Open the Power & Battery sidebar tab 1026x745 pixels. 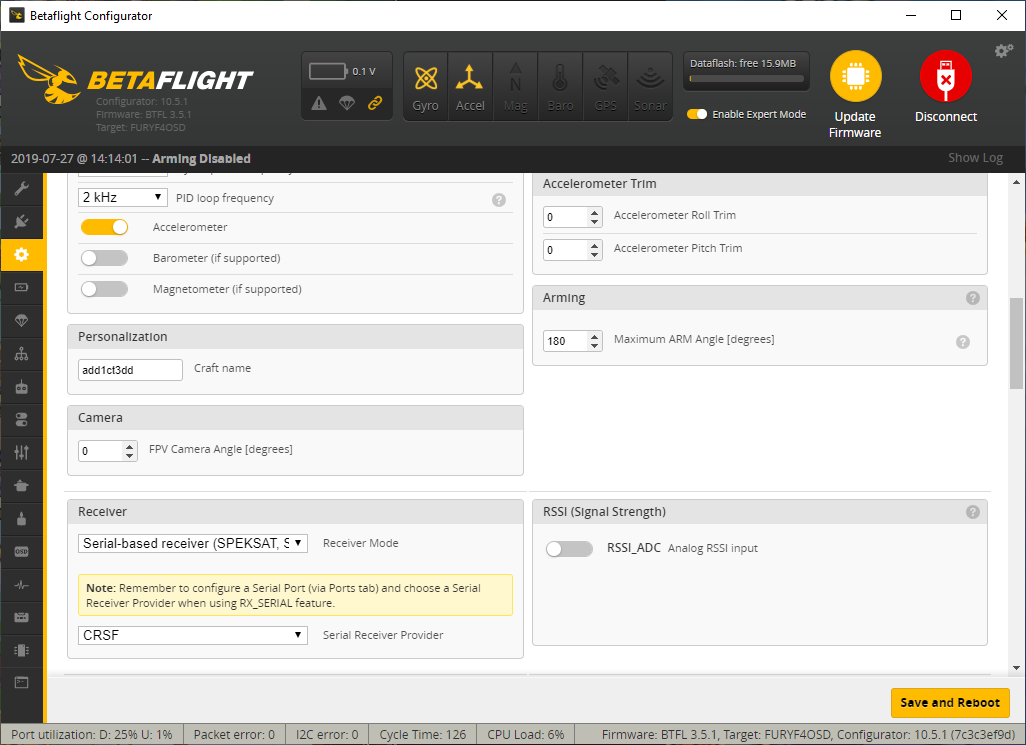pos(22,287)
